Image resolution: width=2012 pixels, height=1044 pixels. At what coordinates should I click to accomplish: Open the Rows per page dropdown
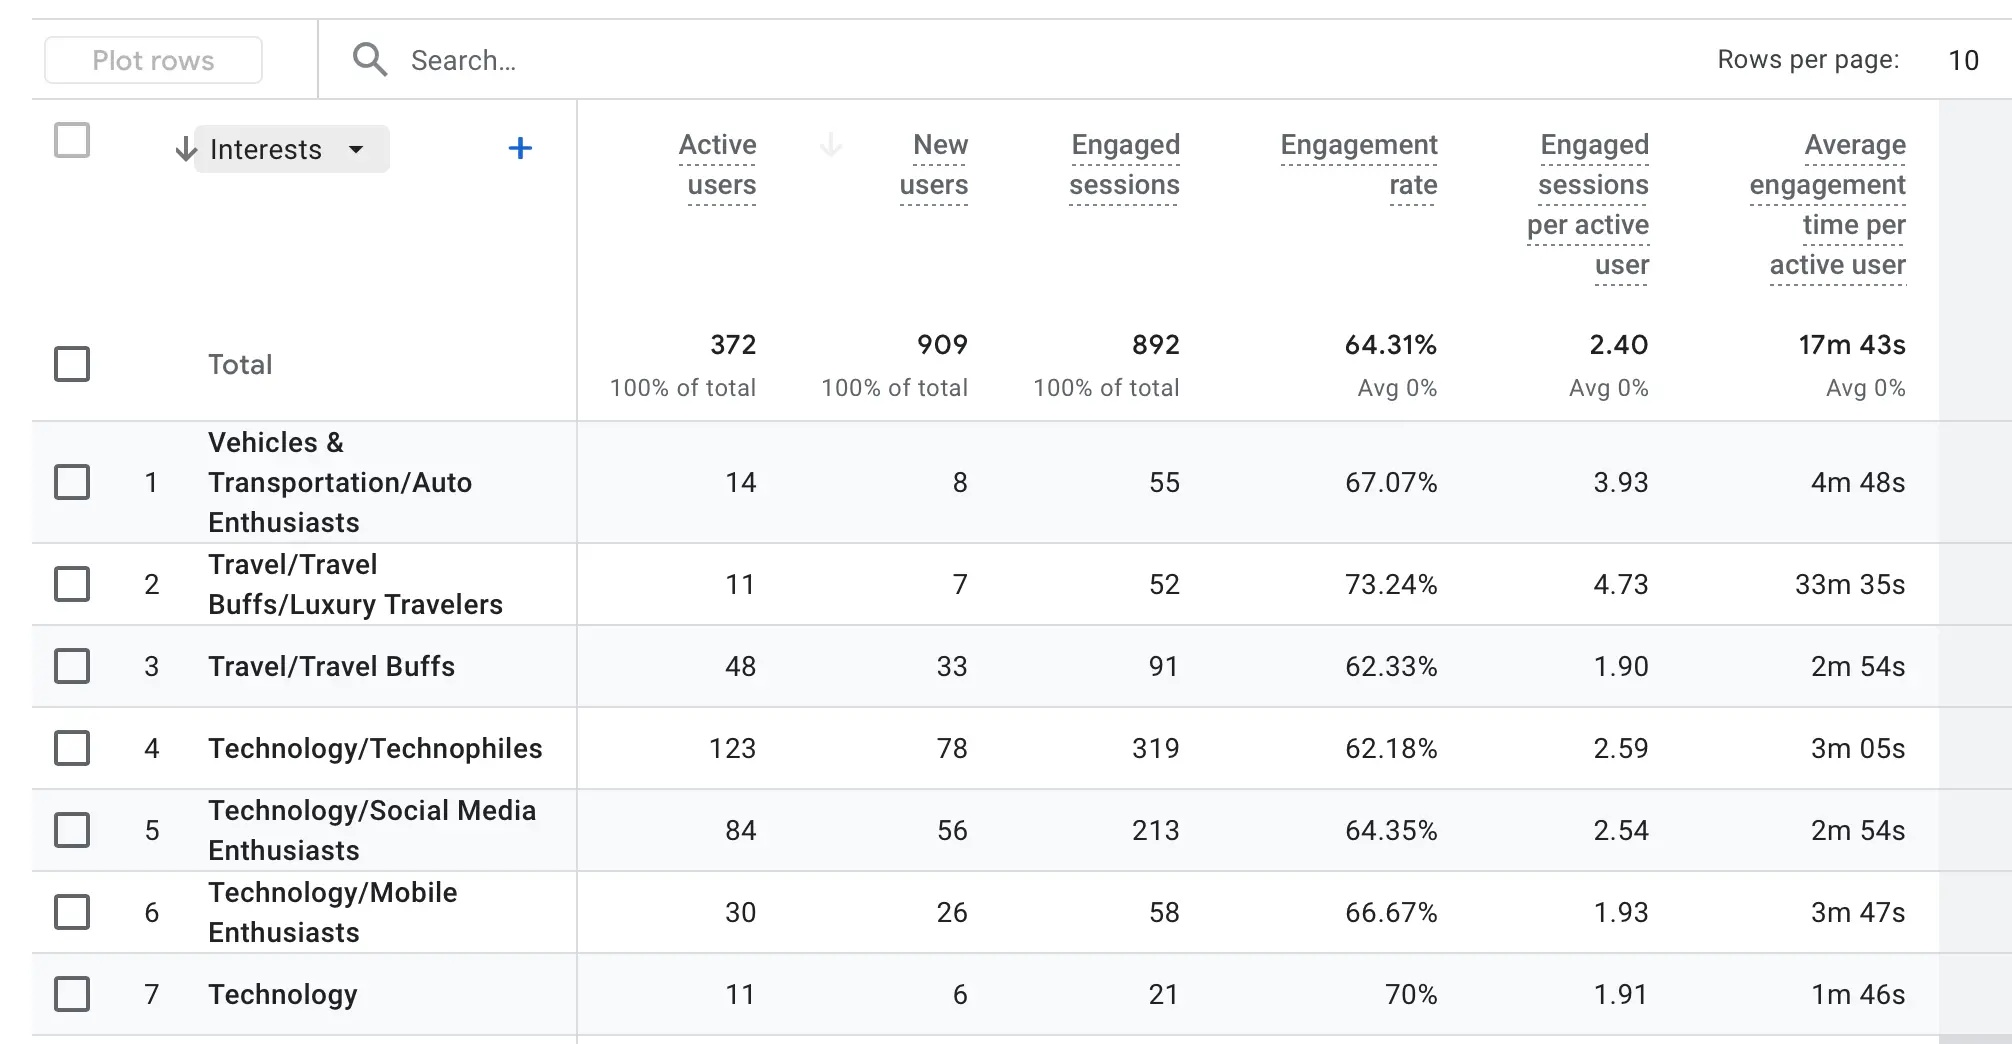(1962, 60)
